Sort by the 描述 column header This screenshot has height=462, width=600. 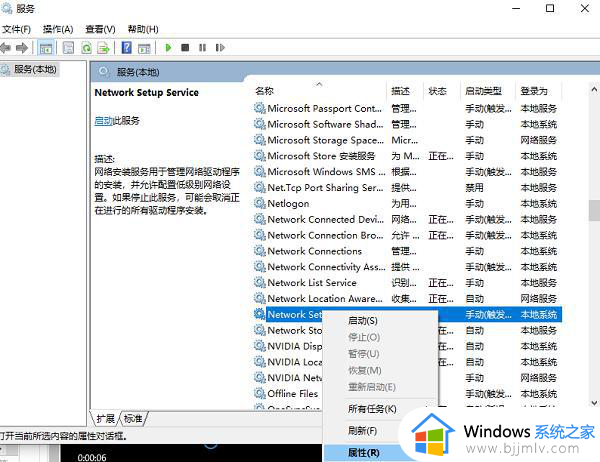401,91
